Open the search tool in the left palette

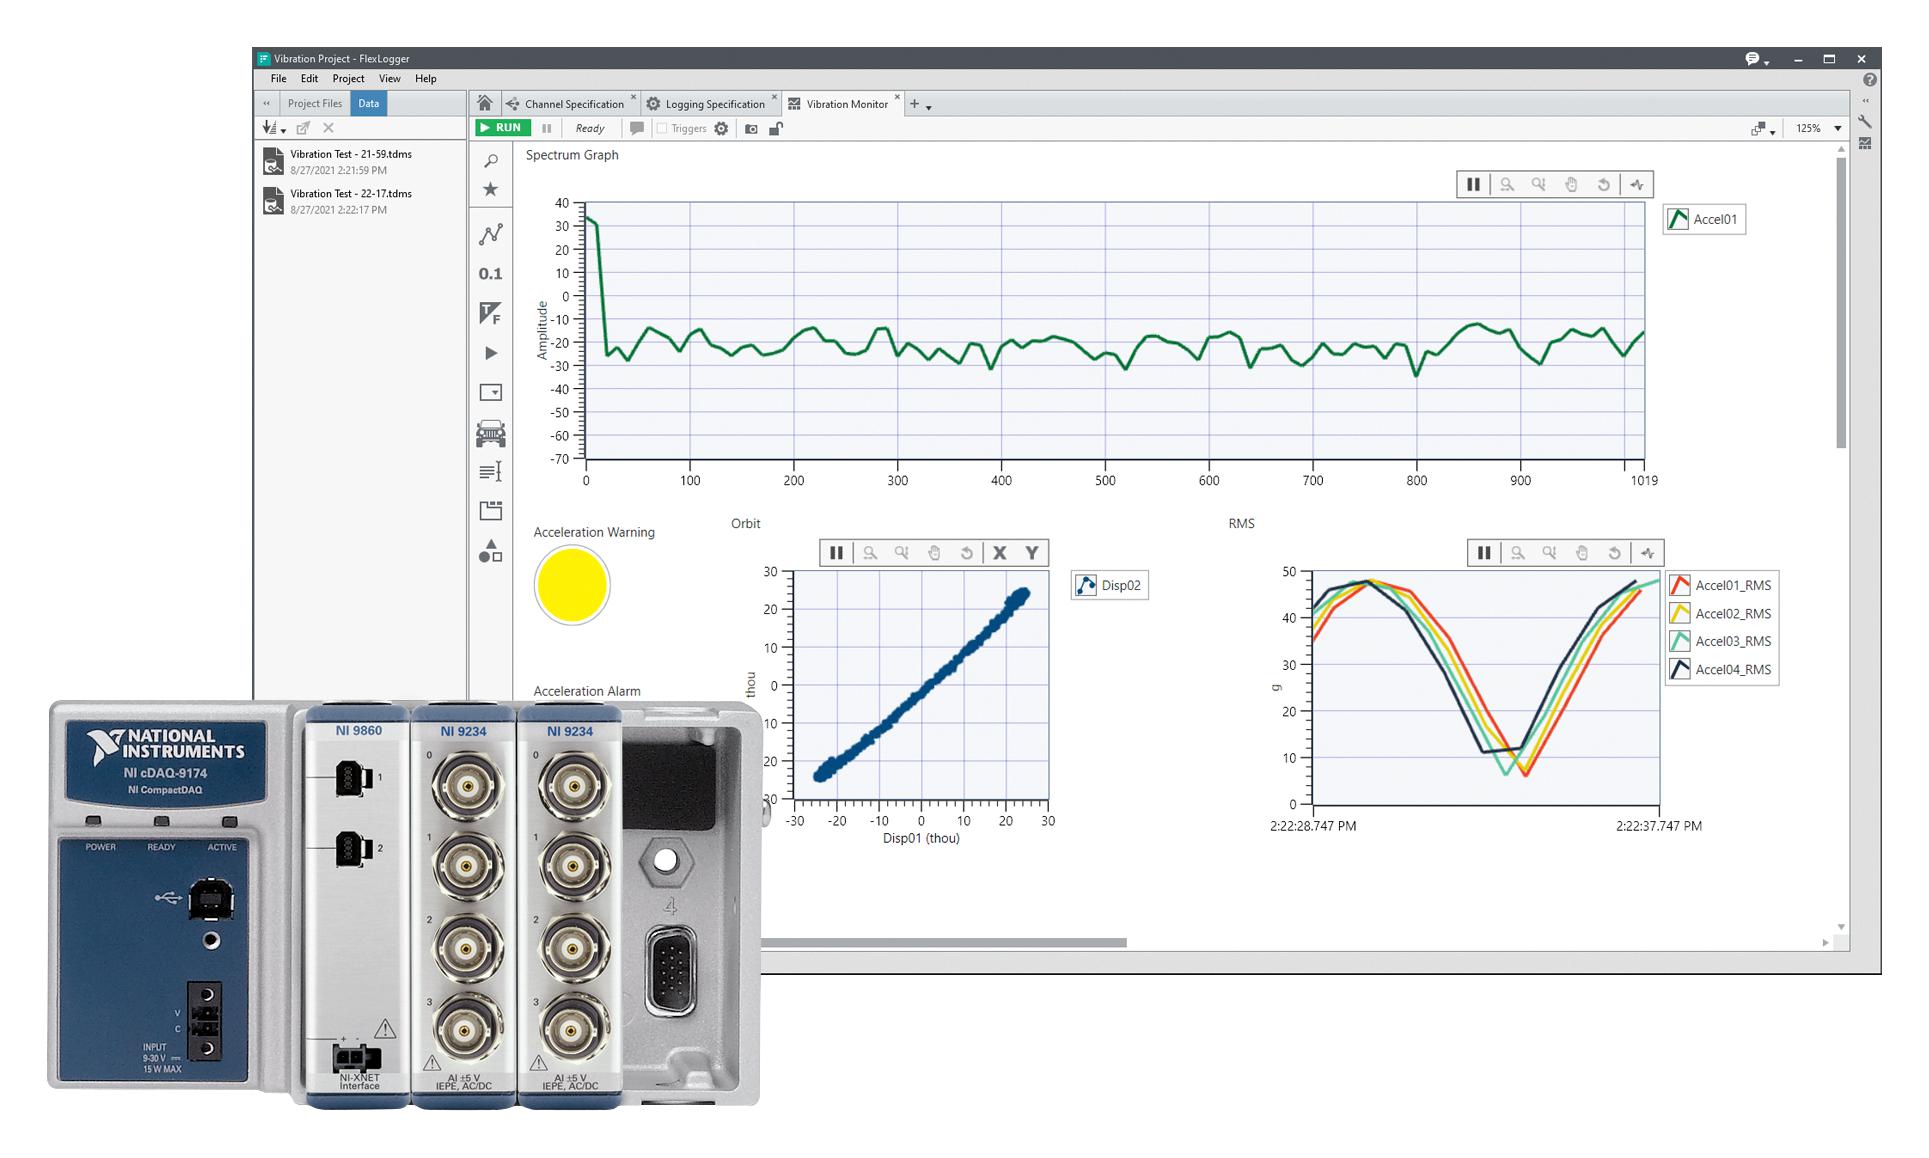coord(490,161)
